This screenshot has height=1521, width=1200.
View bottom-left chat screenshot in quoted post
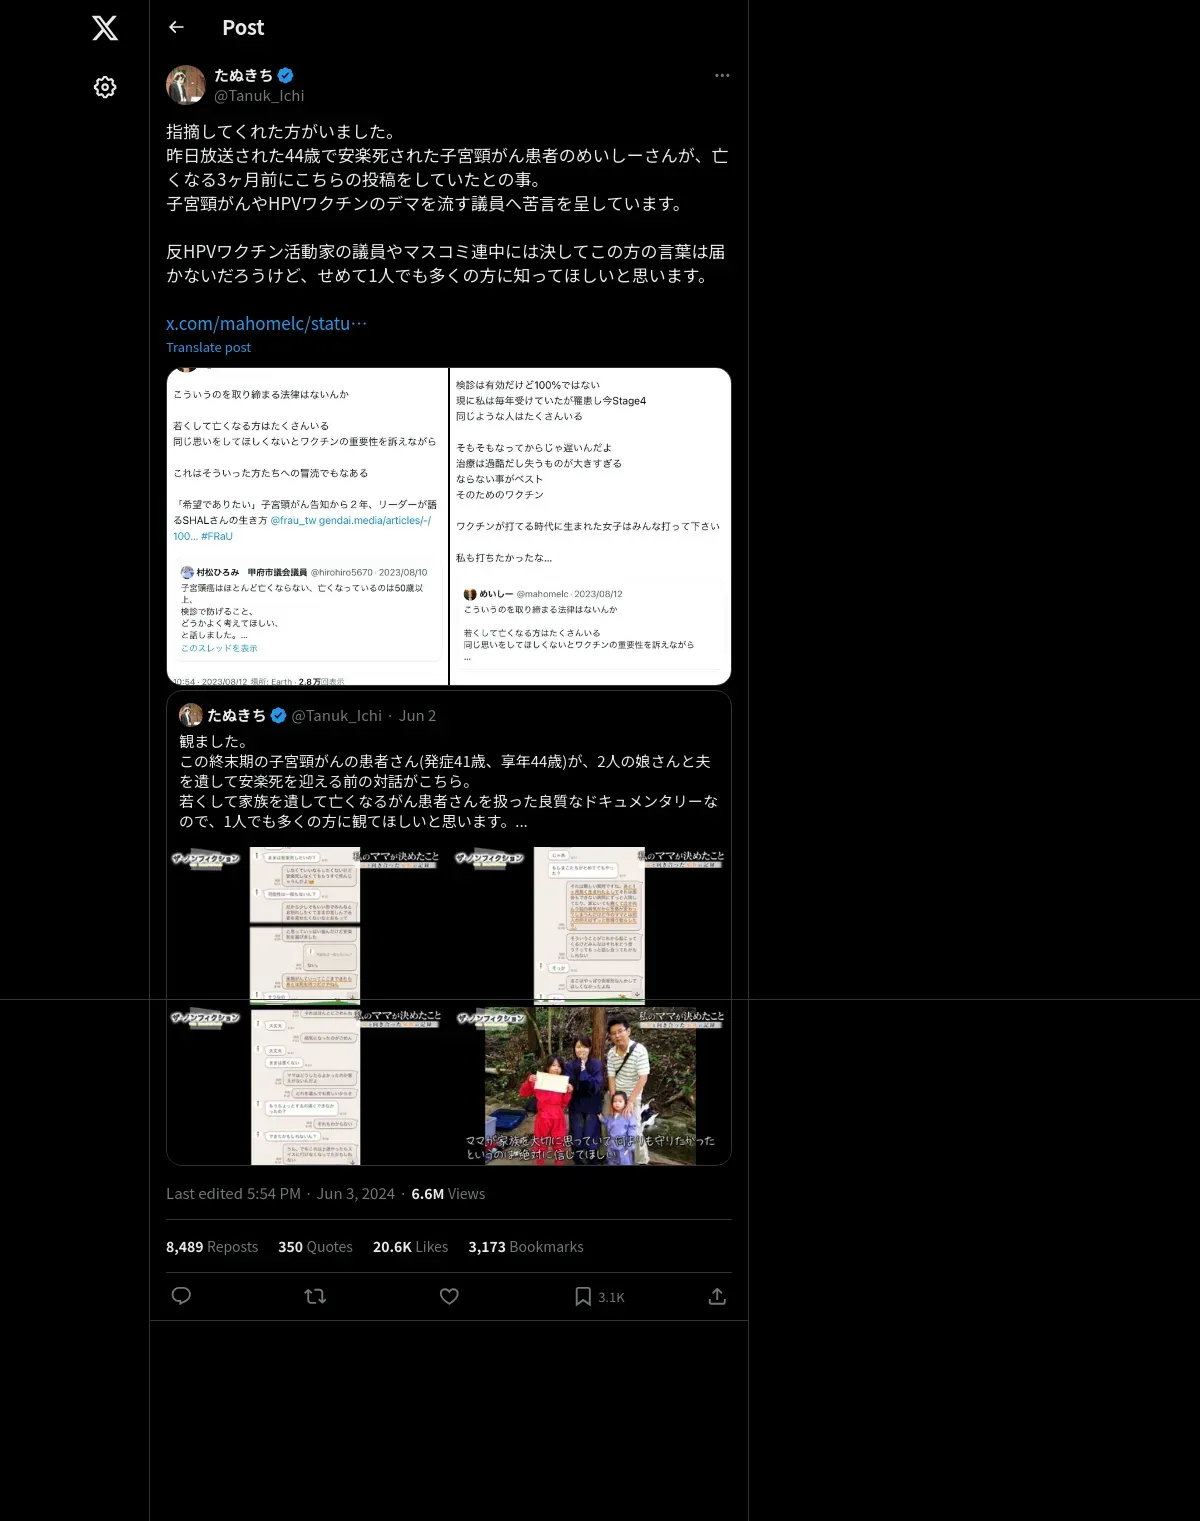307,1086
